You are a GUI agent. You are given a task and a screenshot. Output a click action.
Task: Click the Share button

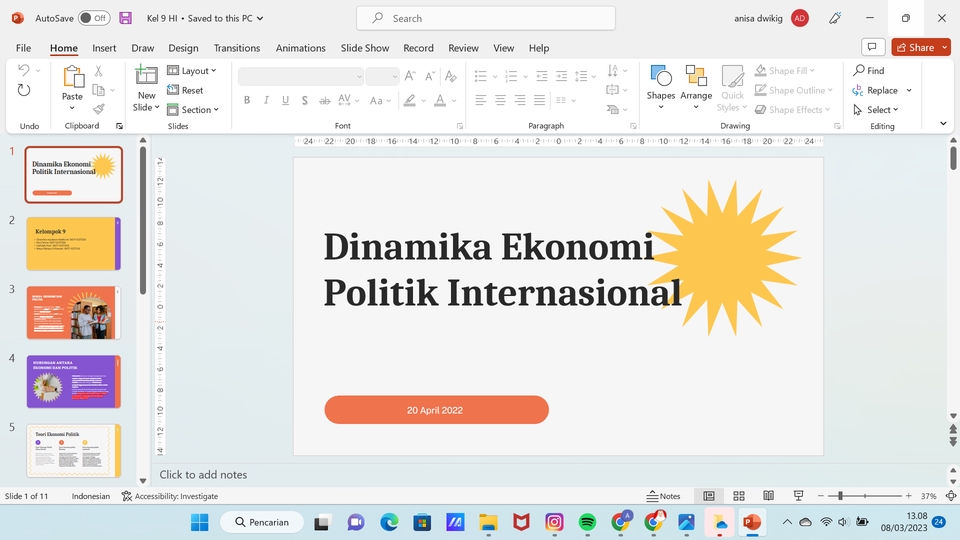[915, 47]
